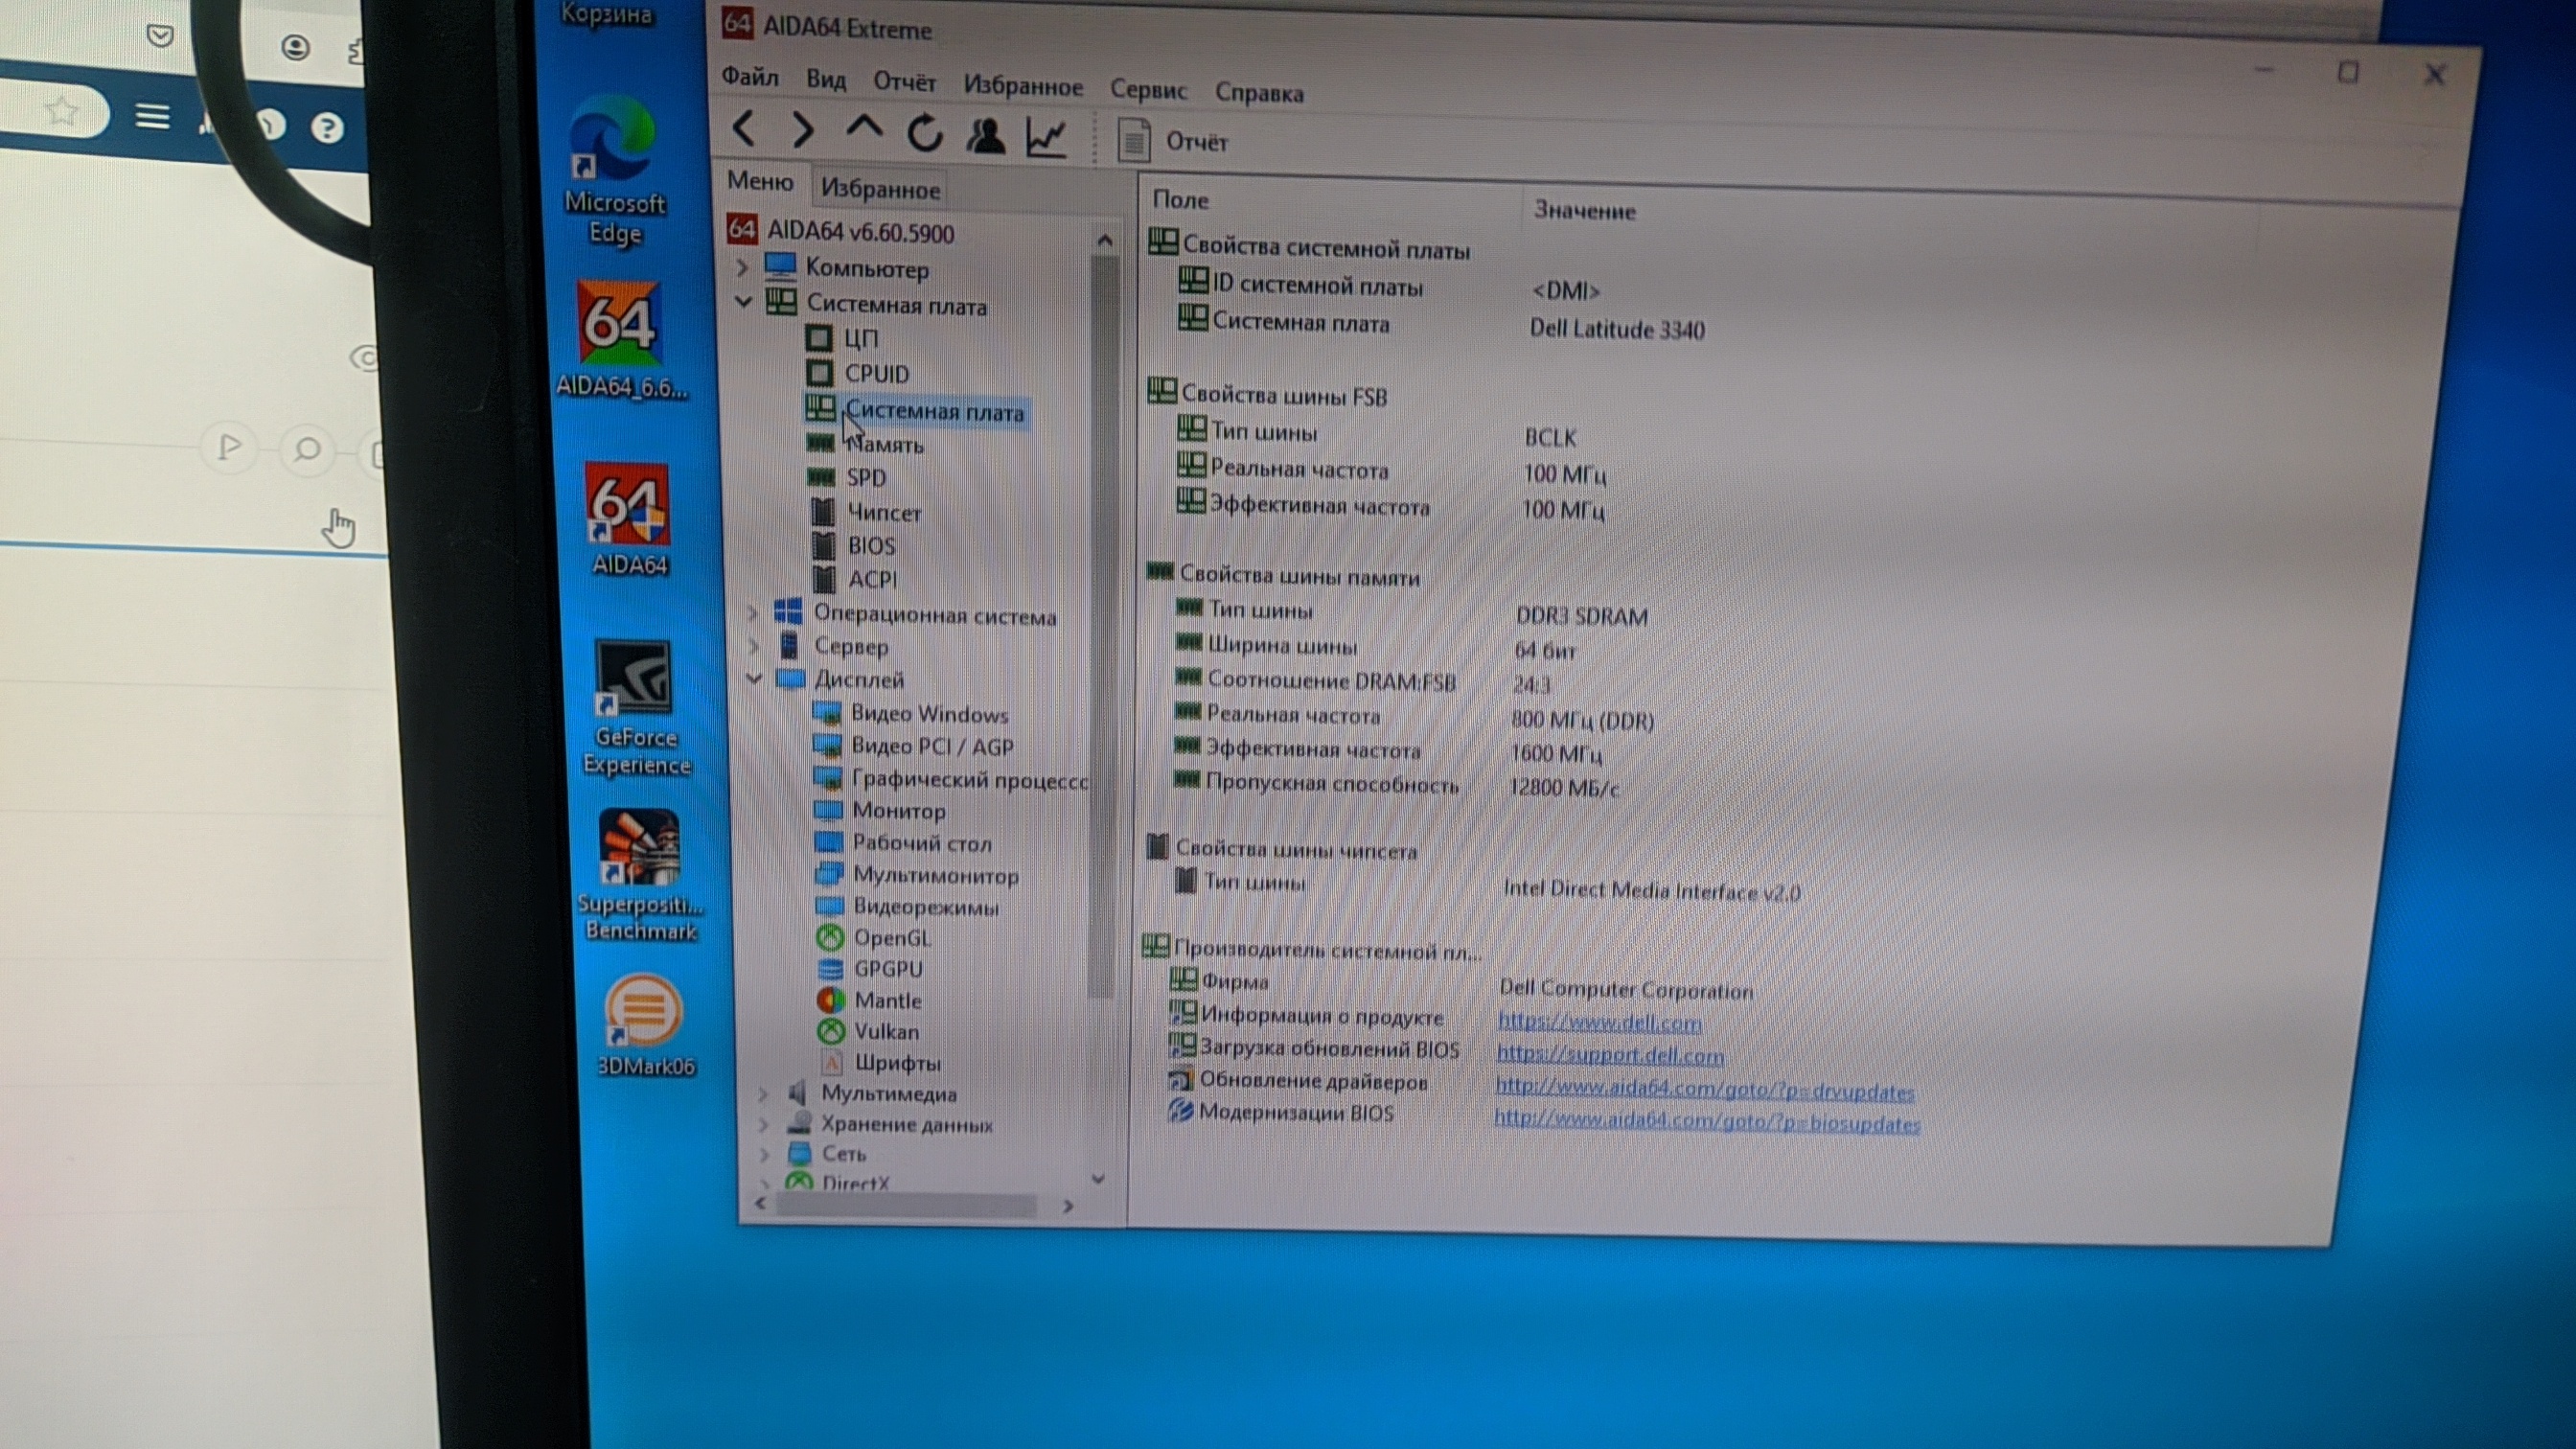2576x1449 pixels.
Task: Select ЦП in the tree
Action: coord(842,338)
